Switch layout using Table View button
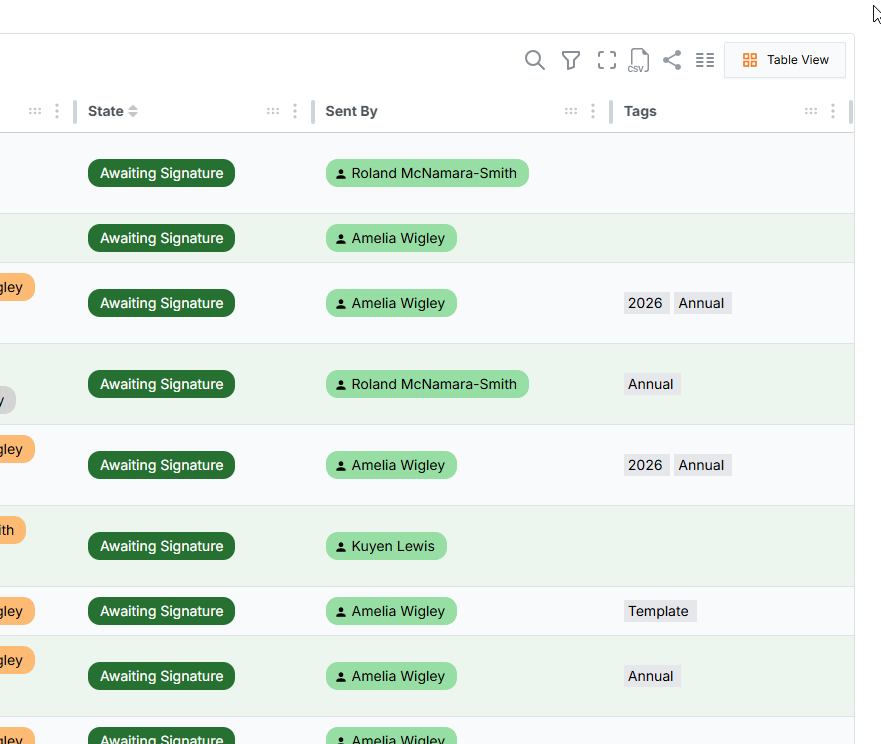This screenshot has width=881, height=744. [785, 60]
